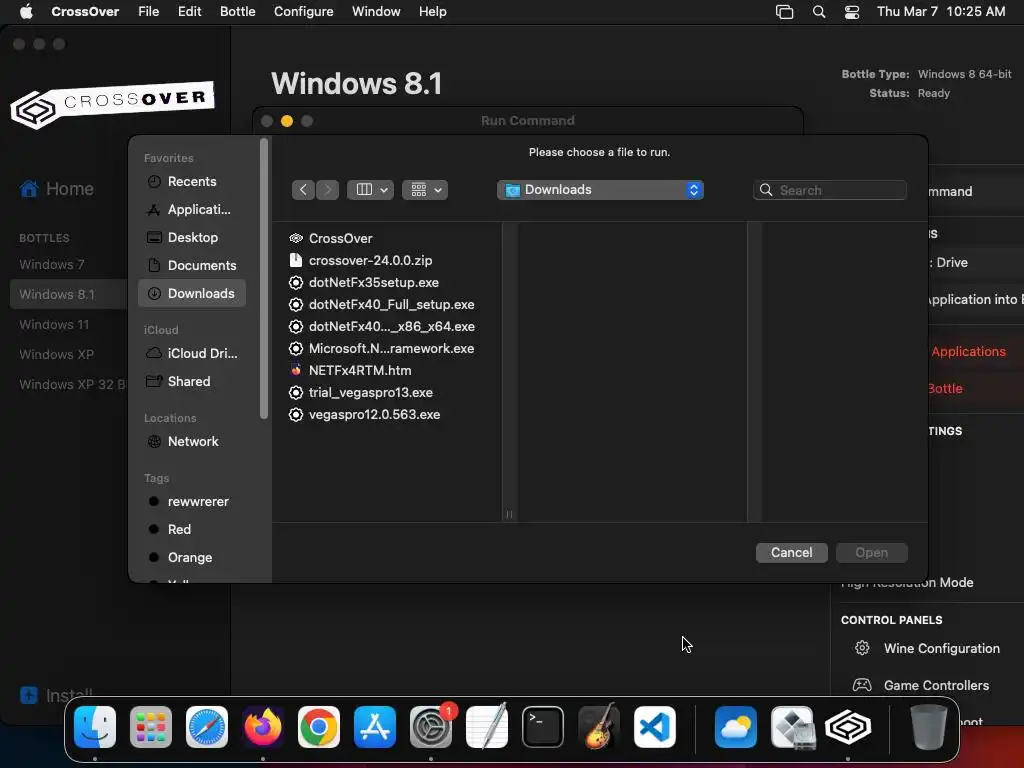Open Launchpad from the Dock

point(151,727)
